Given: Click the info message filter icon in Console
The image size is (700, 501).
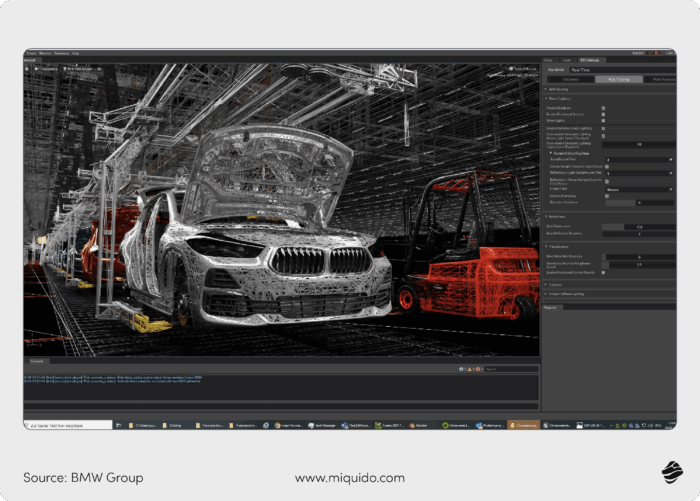Looking at the screenshot, I should [461, 369].
